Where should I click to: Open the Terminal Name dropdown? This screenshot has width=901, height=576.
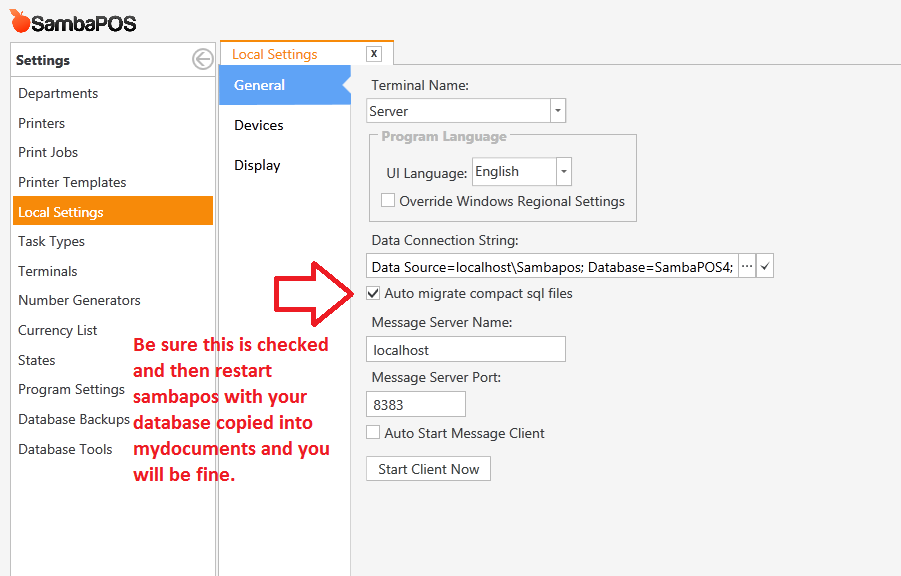tap(557, 111)
